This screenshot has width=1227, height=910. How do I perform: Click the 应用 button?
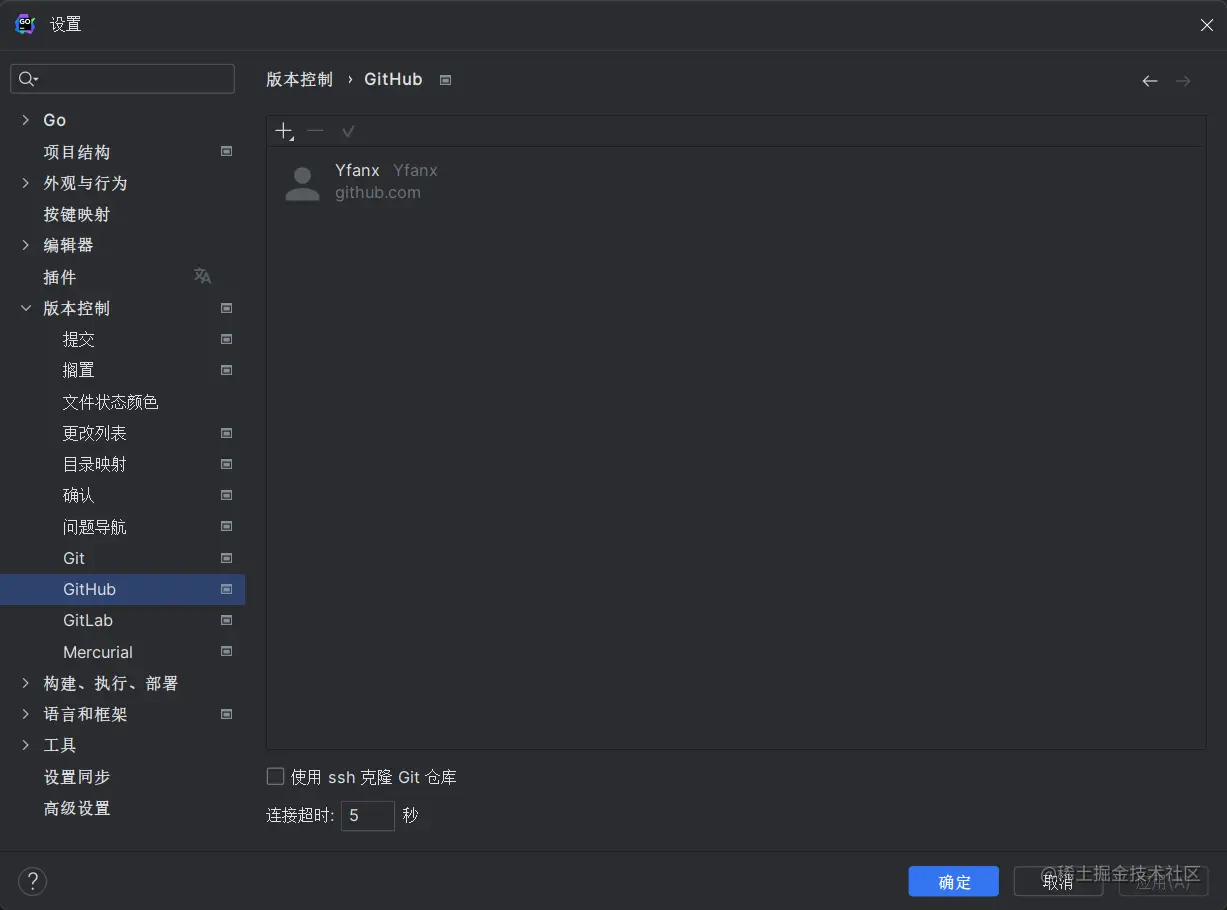[x=1163, y=881]
